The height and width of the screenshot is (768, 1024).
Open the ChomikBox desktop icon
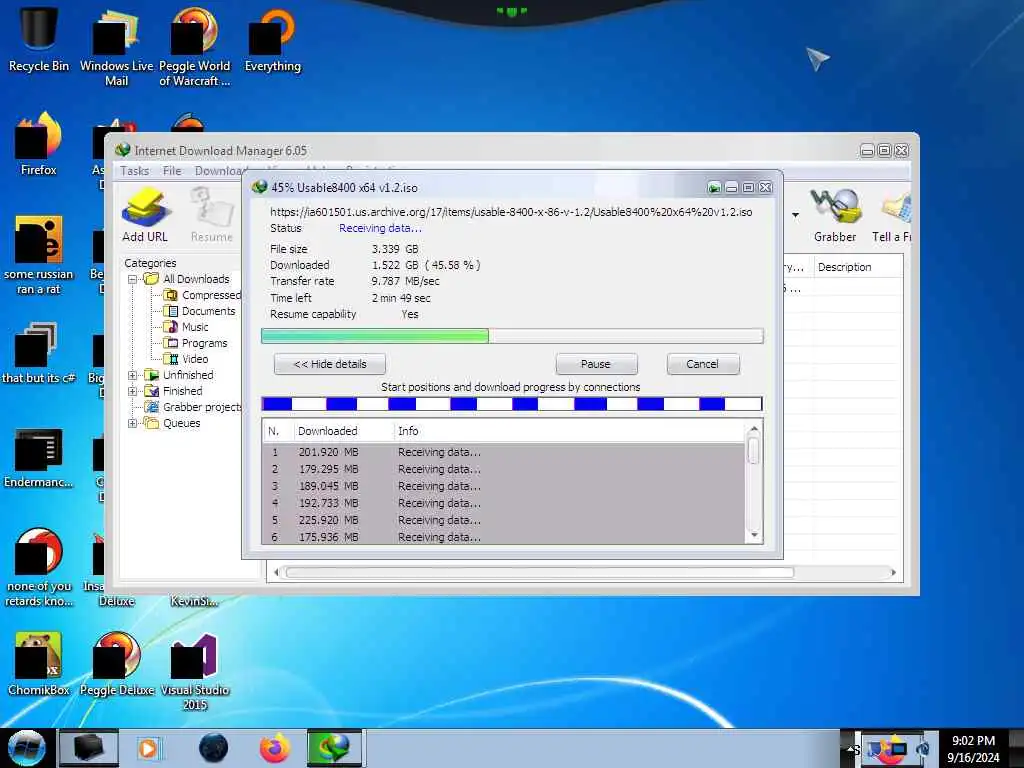tap(39, 664)
